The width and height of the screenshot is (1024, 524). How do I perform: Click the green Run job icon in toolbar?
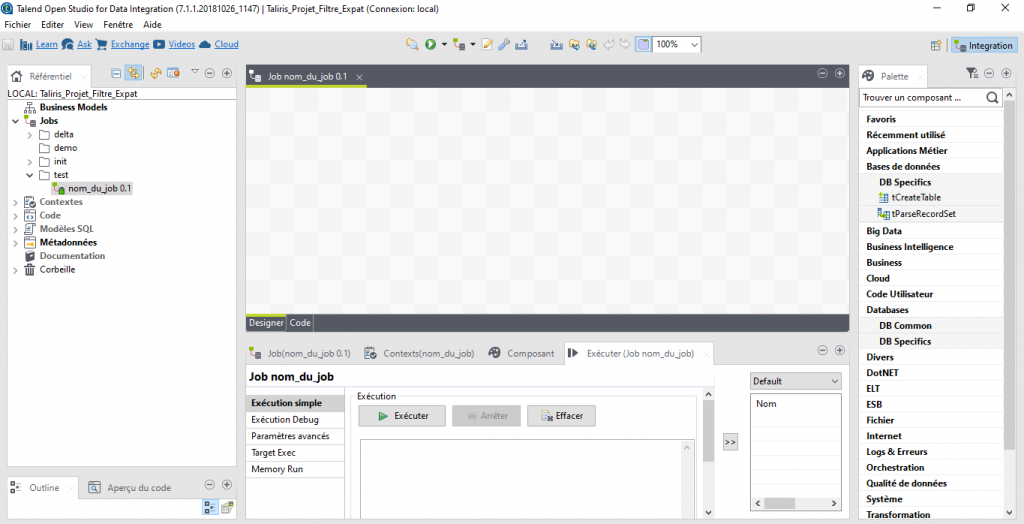coord(430,44)
